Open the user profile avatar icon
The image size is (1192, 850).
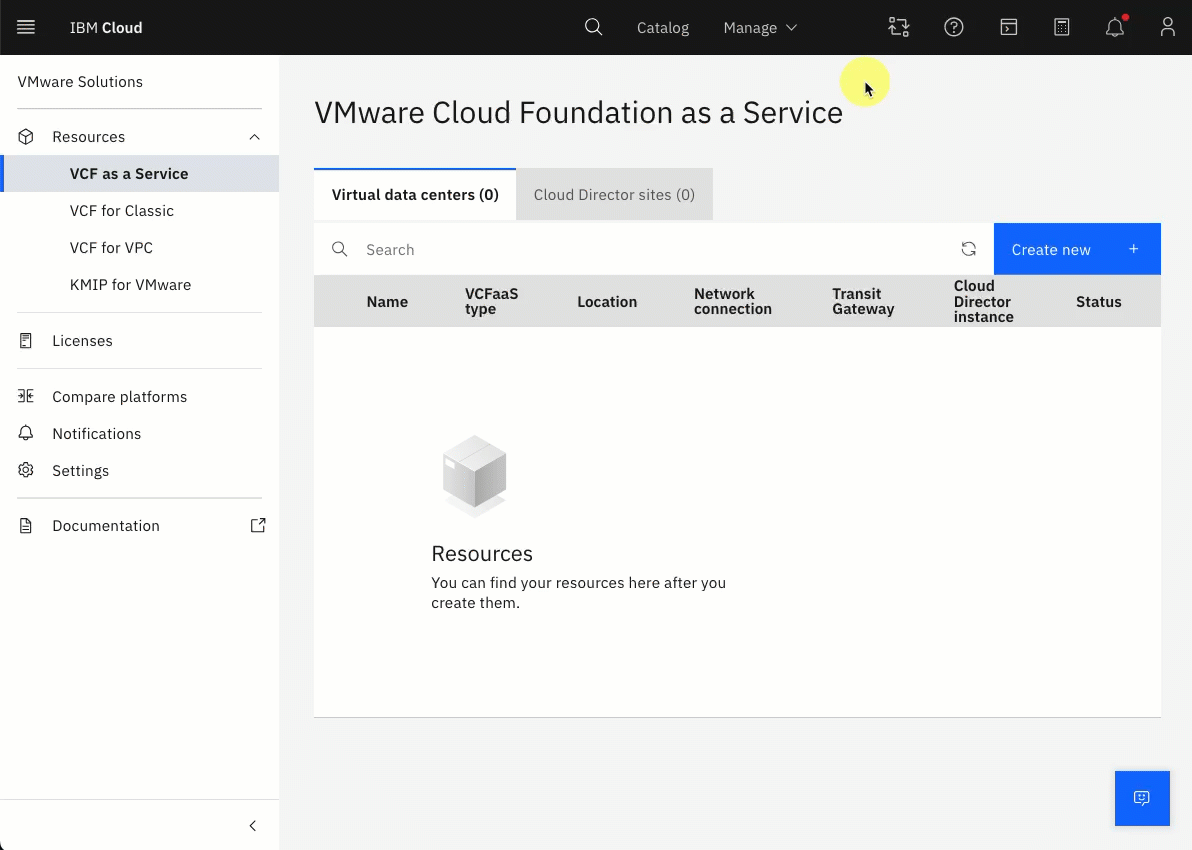tap(1168, 27)
